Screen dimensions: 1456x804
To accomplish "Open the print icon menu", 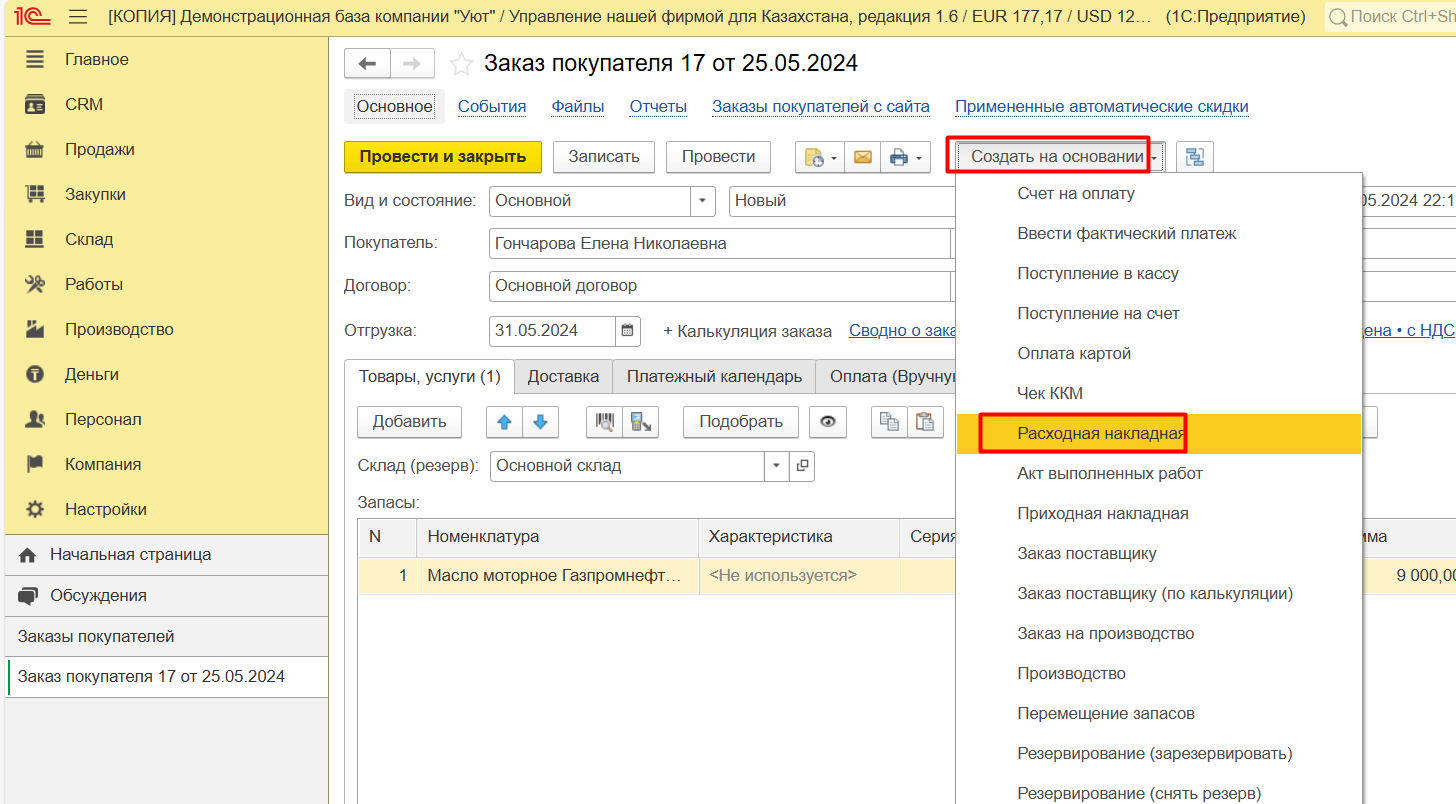I will click(x=905, y=157).
